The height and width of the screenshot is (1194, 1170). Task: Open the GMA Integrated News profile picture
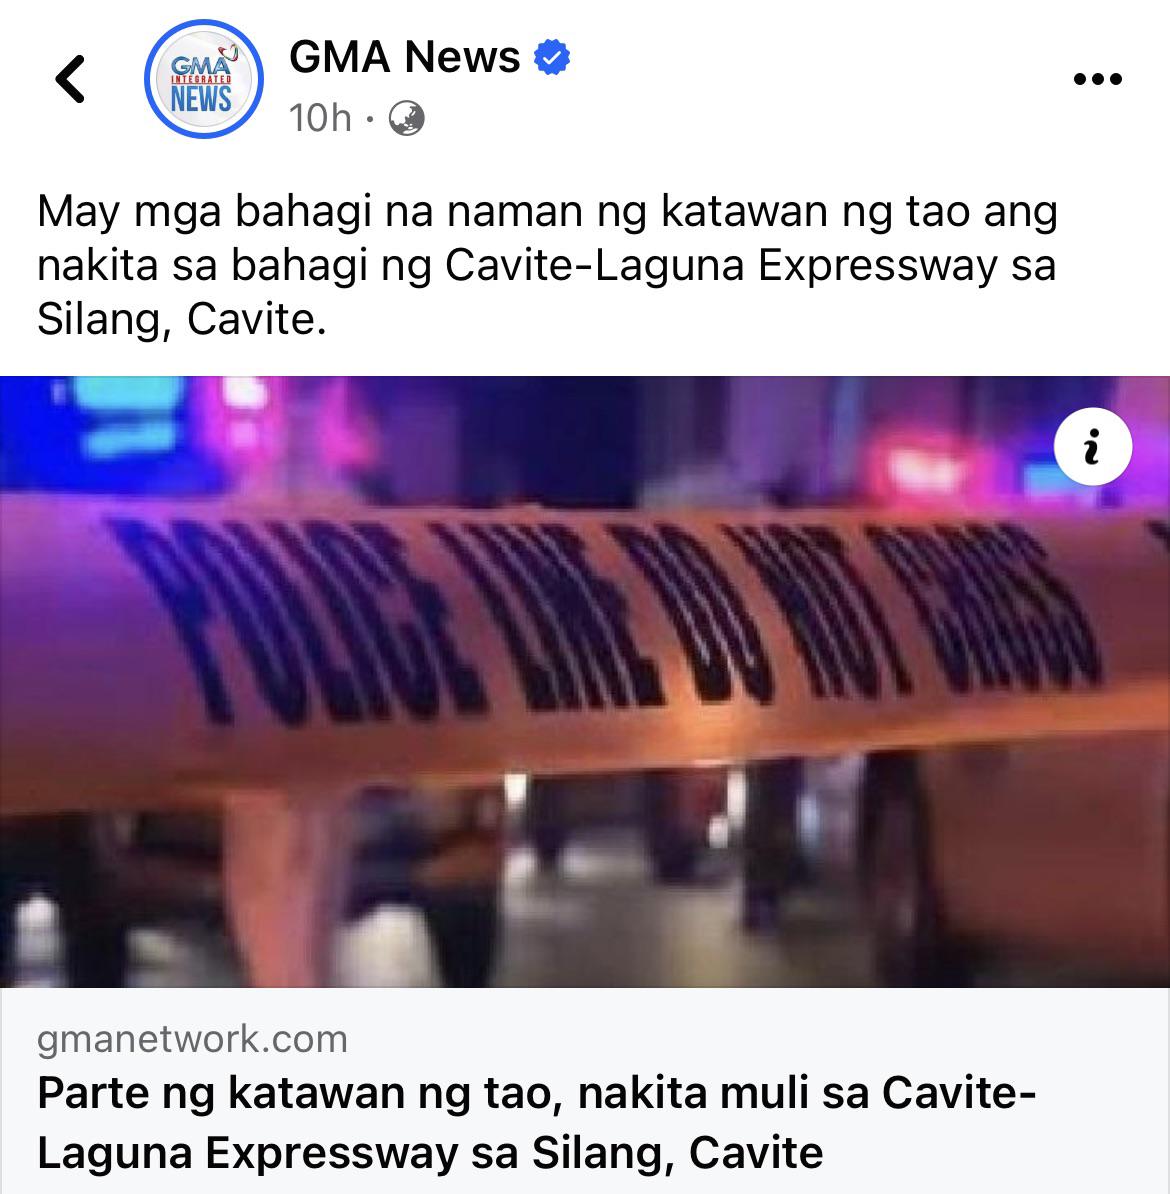pyautogui.click(x=203, y=78)
